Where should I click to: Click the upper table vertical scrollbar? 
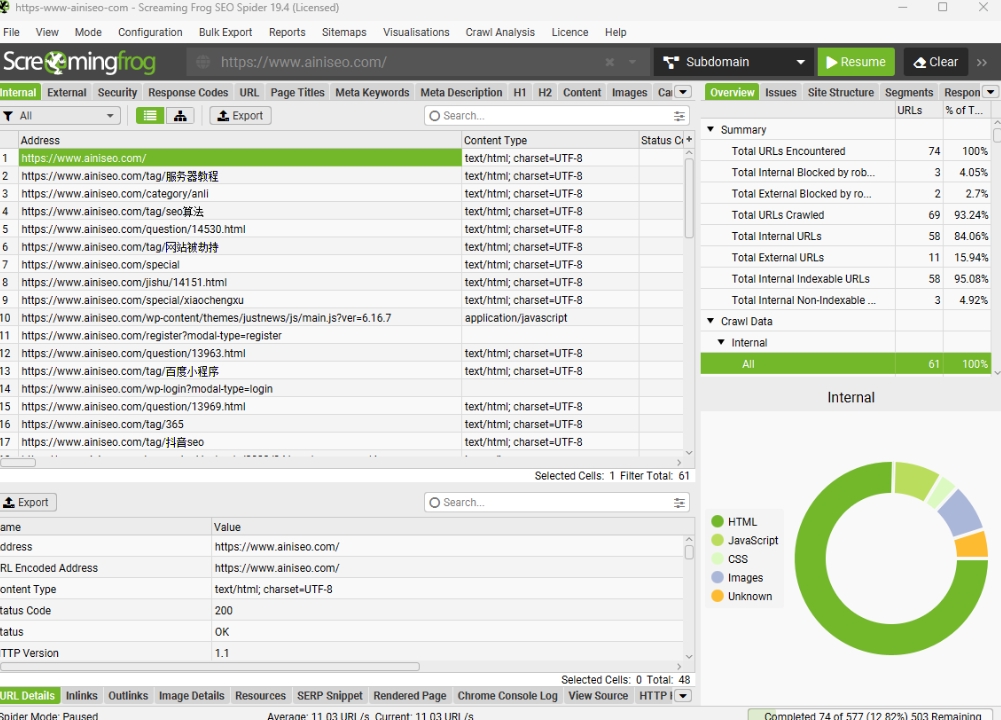[x=689, y=198]
